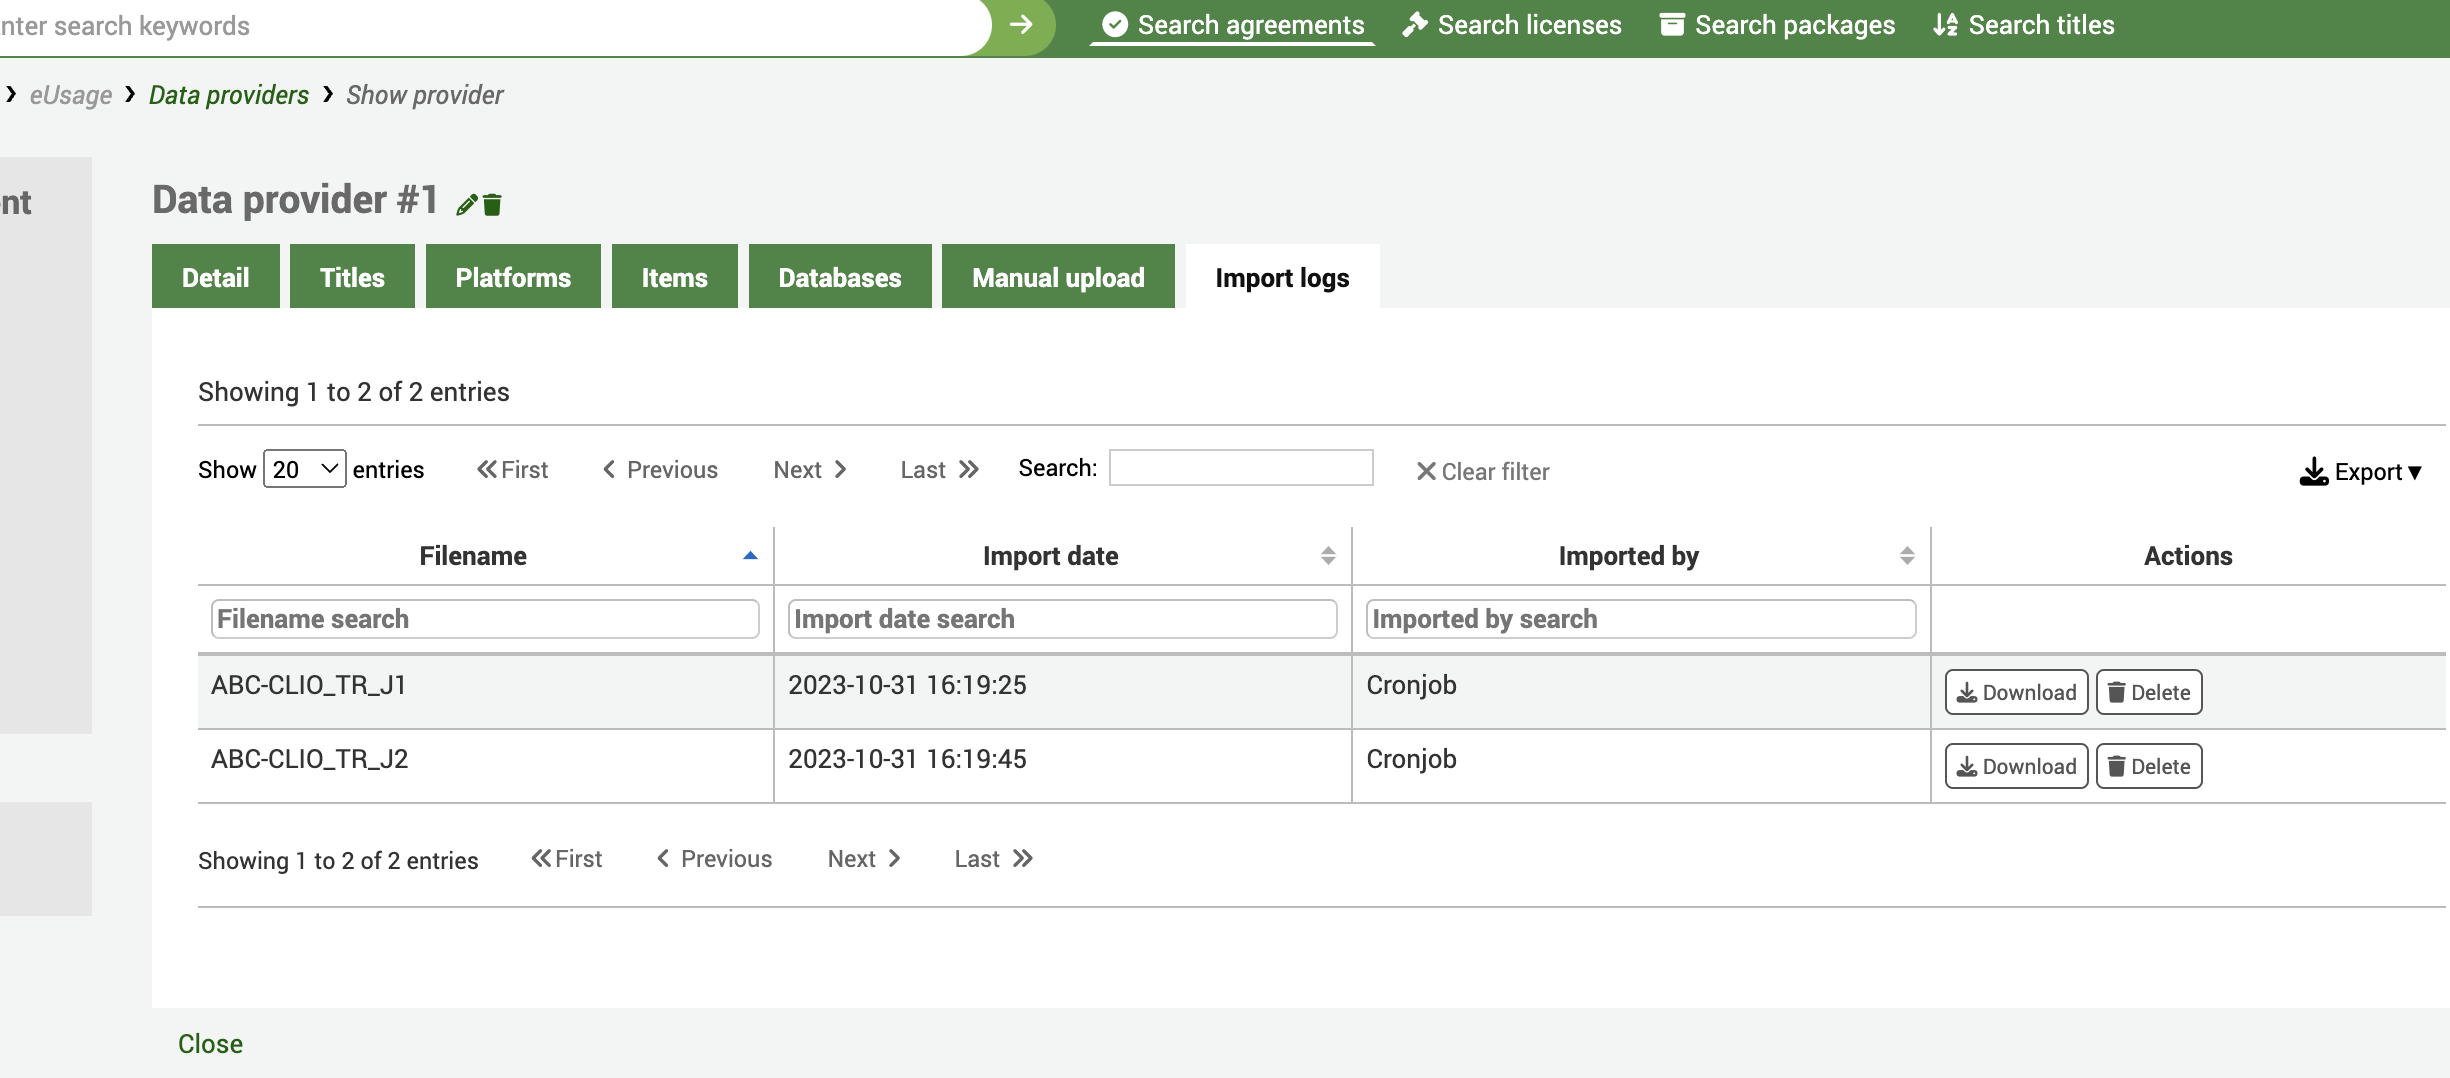Edit the Data provider name via pencil icon

[x=466, y=204]
